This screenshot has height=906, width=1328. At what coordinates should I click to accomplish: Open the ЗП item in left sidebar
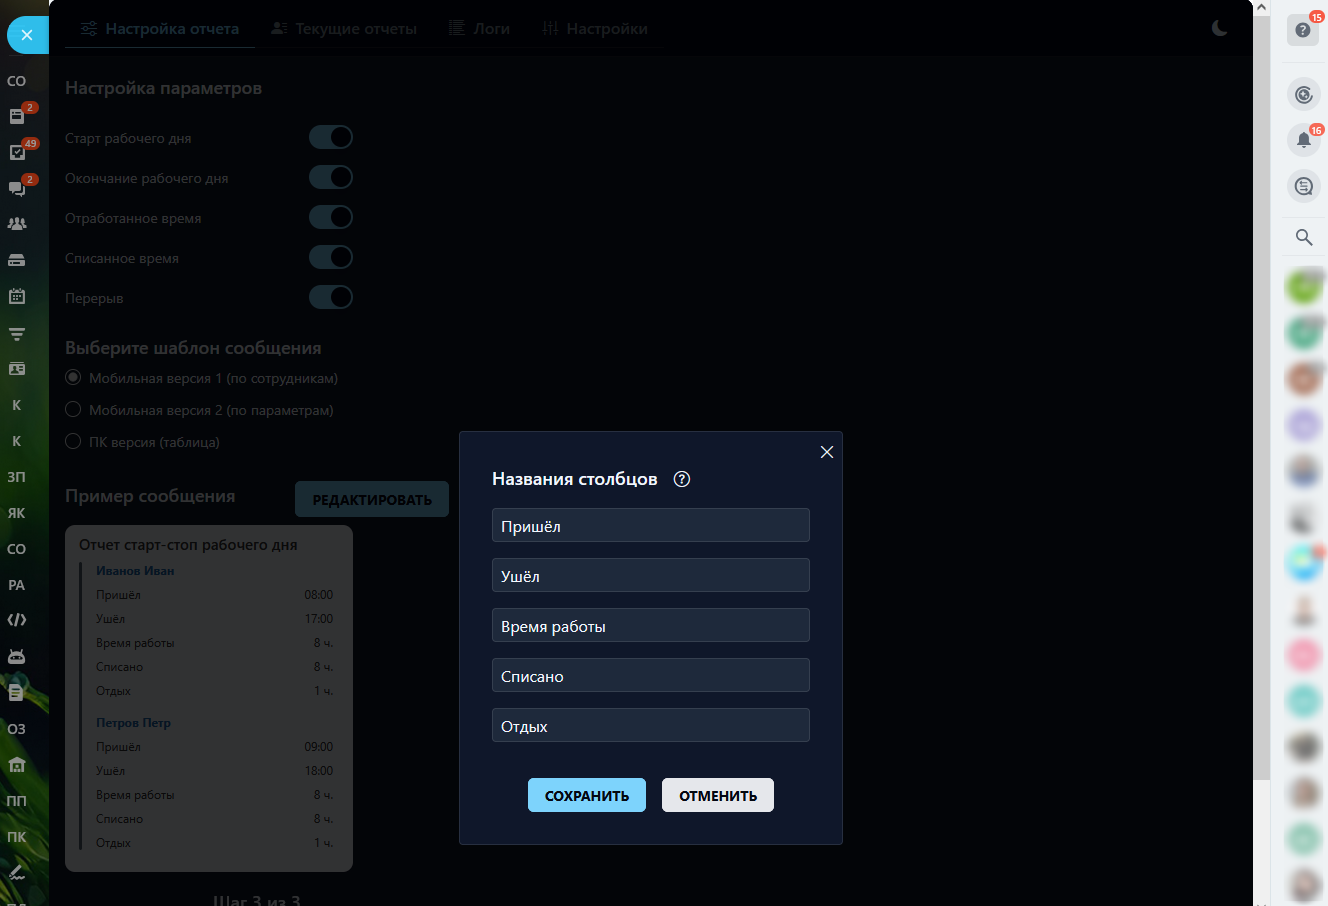click(17, 477)
